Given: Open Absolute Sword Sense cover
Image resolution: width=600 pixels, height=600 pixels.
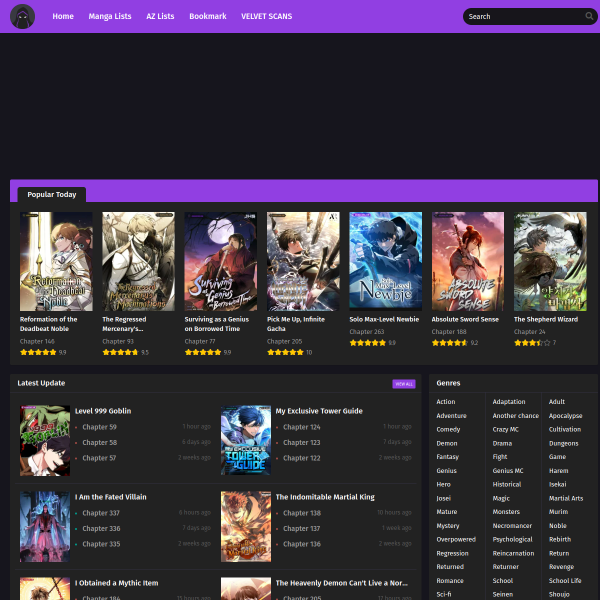Looking at the screenshot, I should [468, 261].
